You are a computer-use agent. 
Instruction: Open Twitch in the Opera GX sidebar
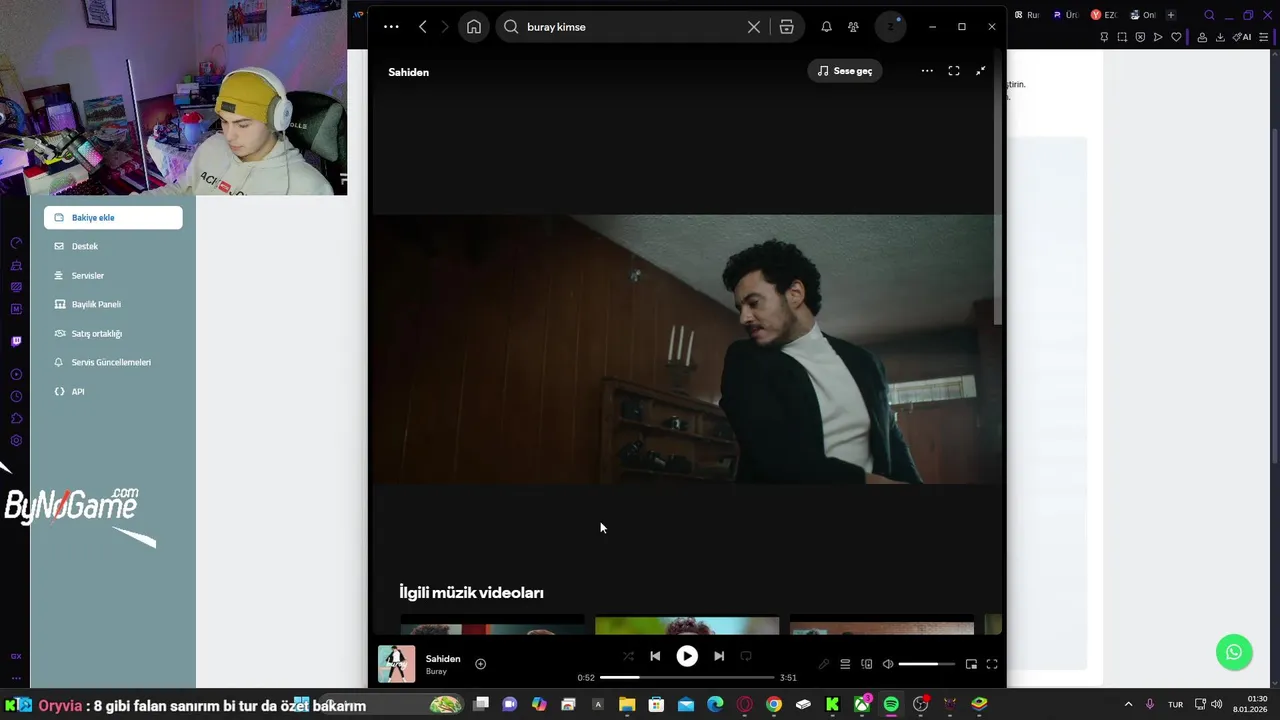(16, 341)
